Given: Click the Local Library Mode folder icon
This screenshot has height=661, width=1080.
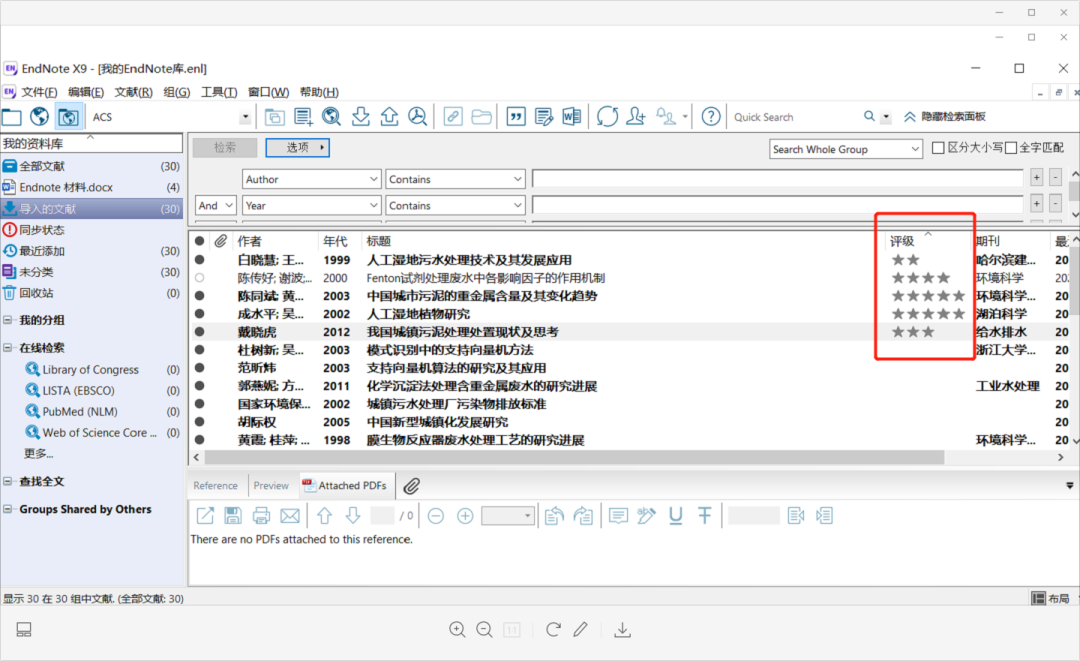Looking at the screenshot, I should [x=12, y=117].
